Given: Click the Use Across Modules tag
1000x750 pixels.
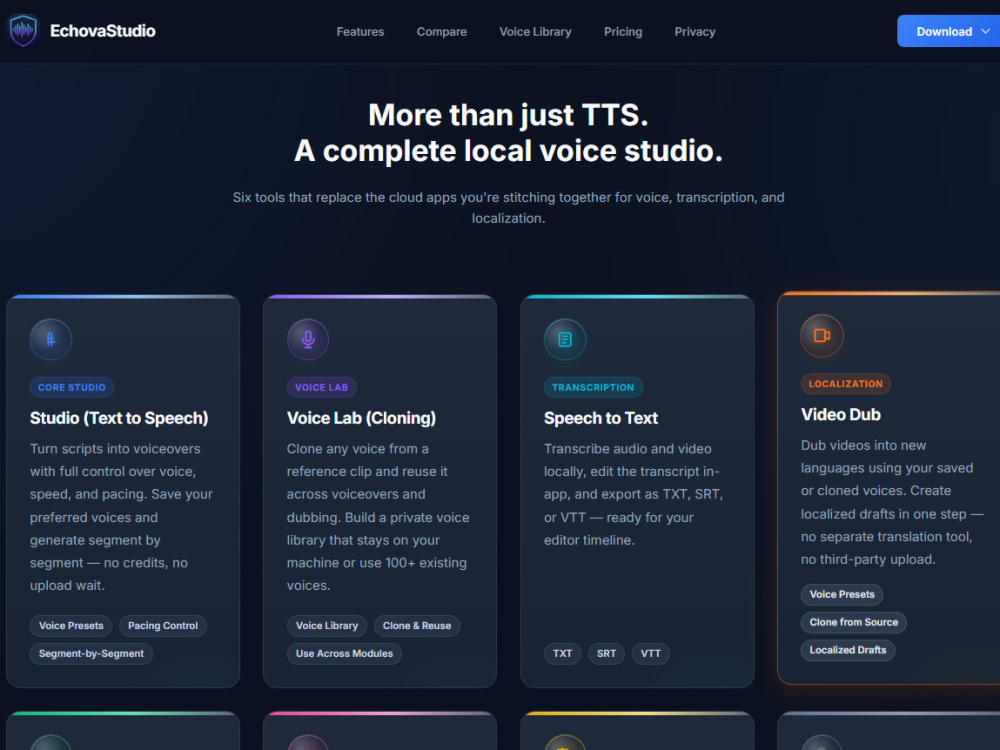Looking at the screenshot, I should click(x=344, y=654).
